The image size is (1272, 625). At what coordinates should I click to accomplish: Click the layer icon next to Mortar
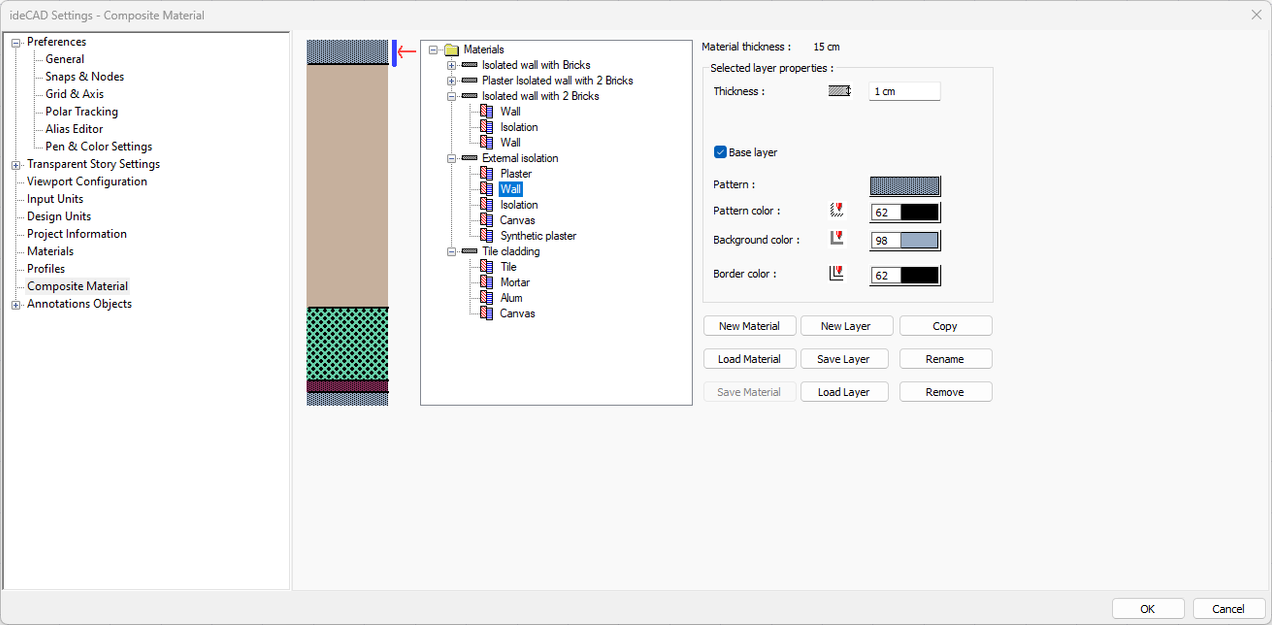click(489, 282)
